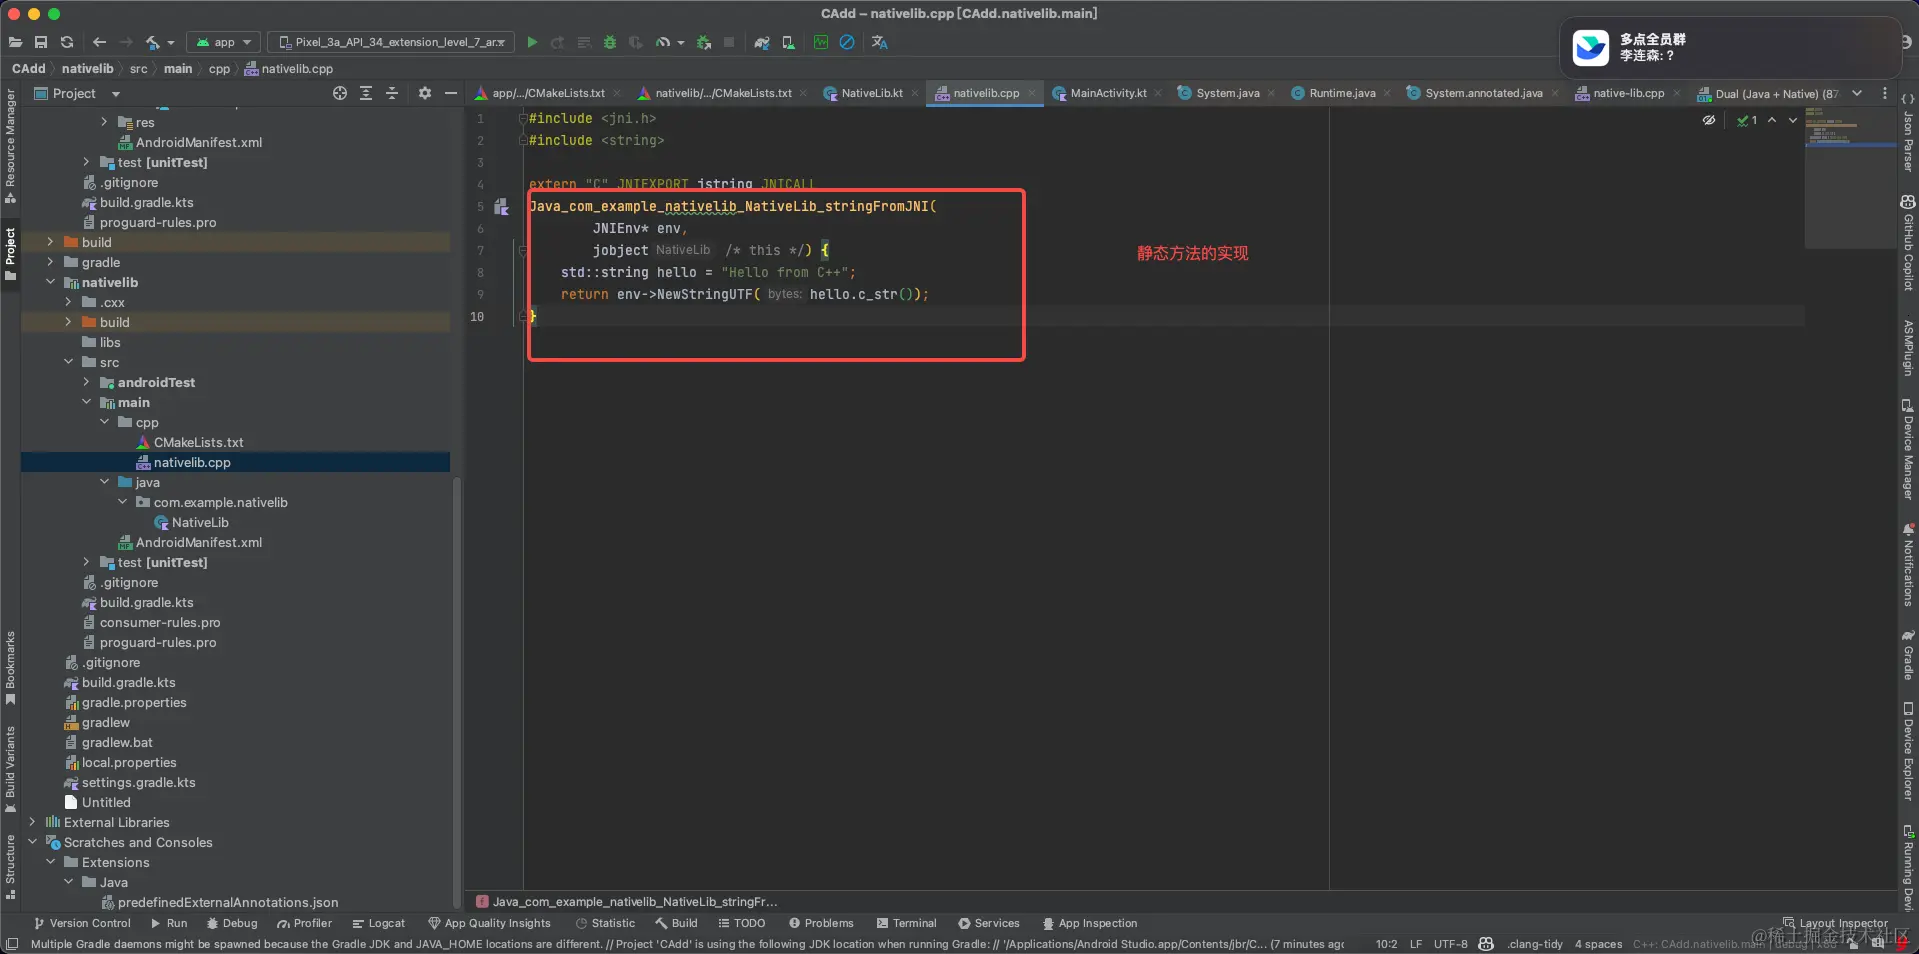Navigate back with the left arrow
Image resolution: width=1919 pixels, height=954 pixels.
coord(99,42)
